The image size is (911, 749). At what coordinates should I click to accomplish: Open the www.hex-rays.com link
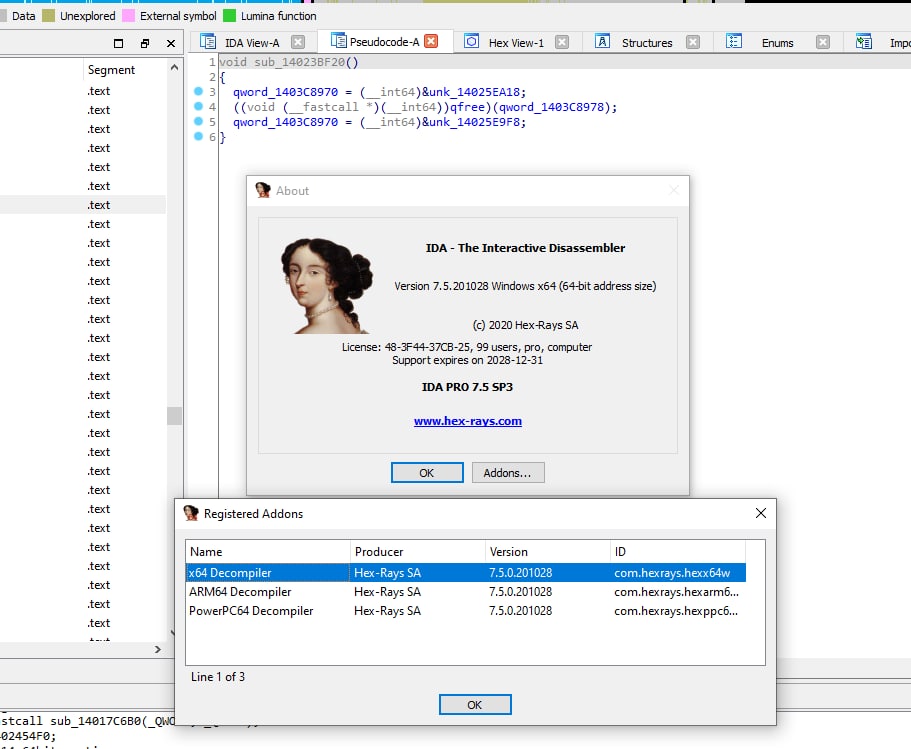pyautogui.click(x=468, y=421)
